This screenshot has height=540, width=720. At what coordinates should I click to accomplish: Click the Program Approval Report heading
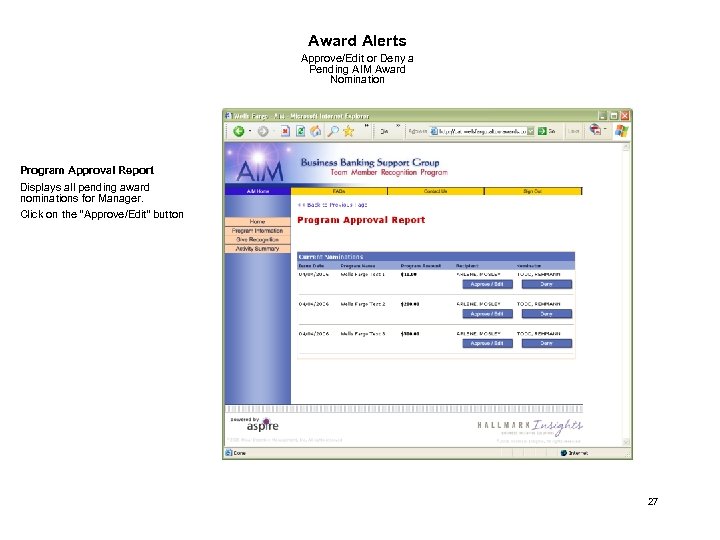point(361,220)
